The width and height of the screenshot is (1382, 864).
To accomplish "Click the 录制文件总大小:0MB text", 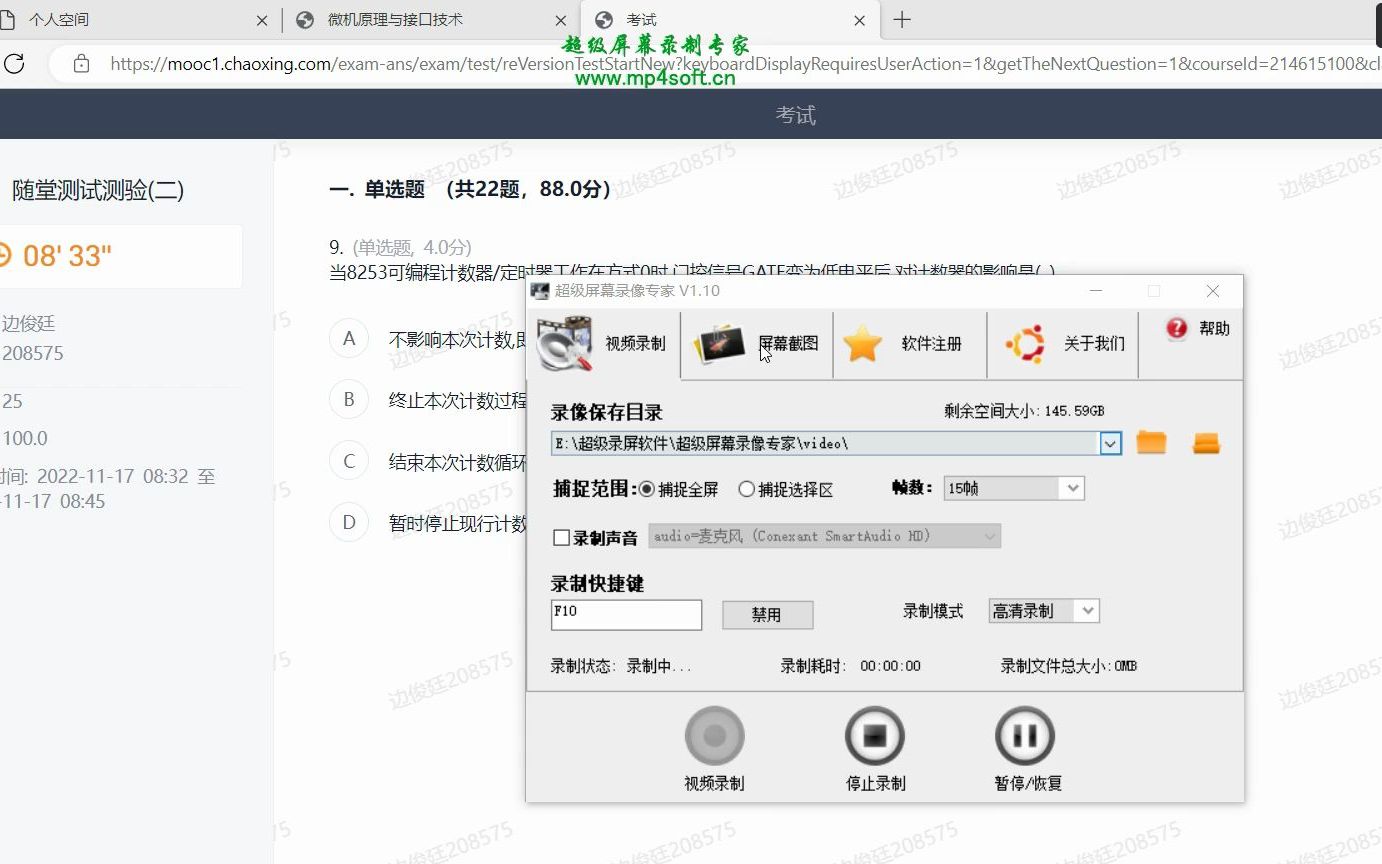I will pos(1069,666).
